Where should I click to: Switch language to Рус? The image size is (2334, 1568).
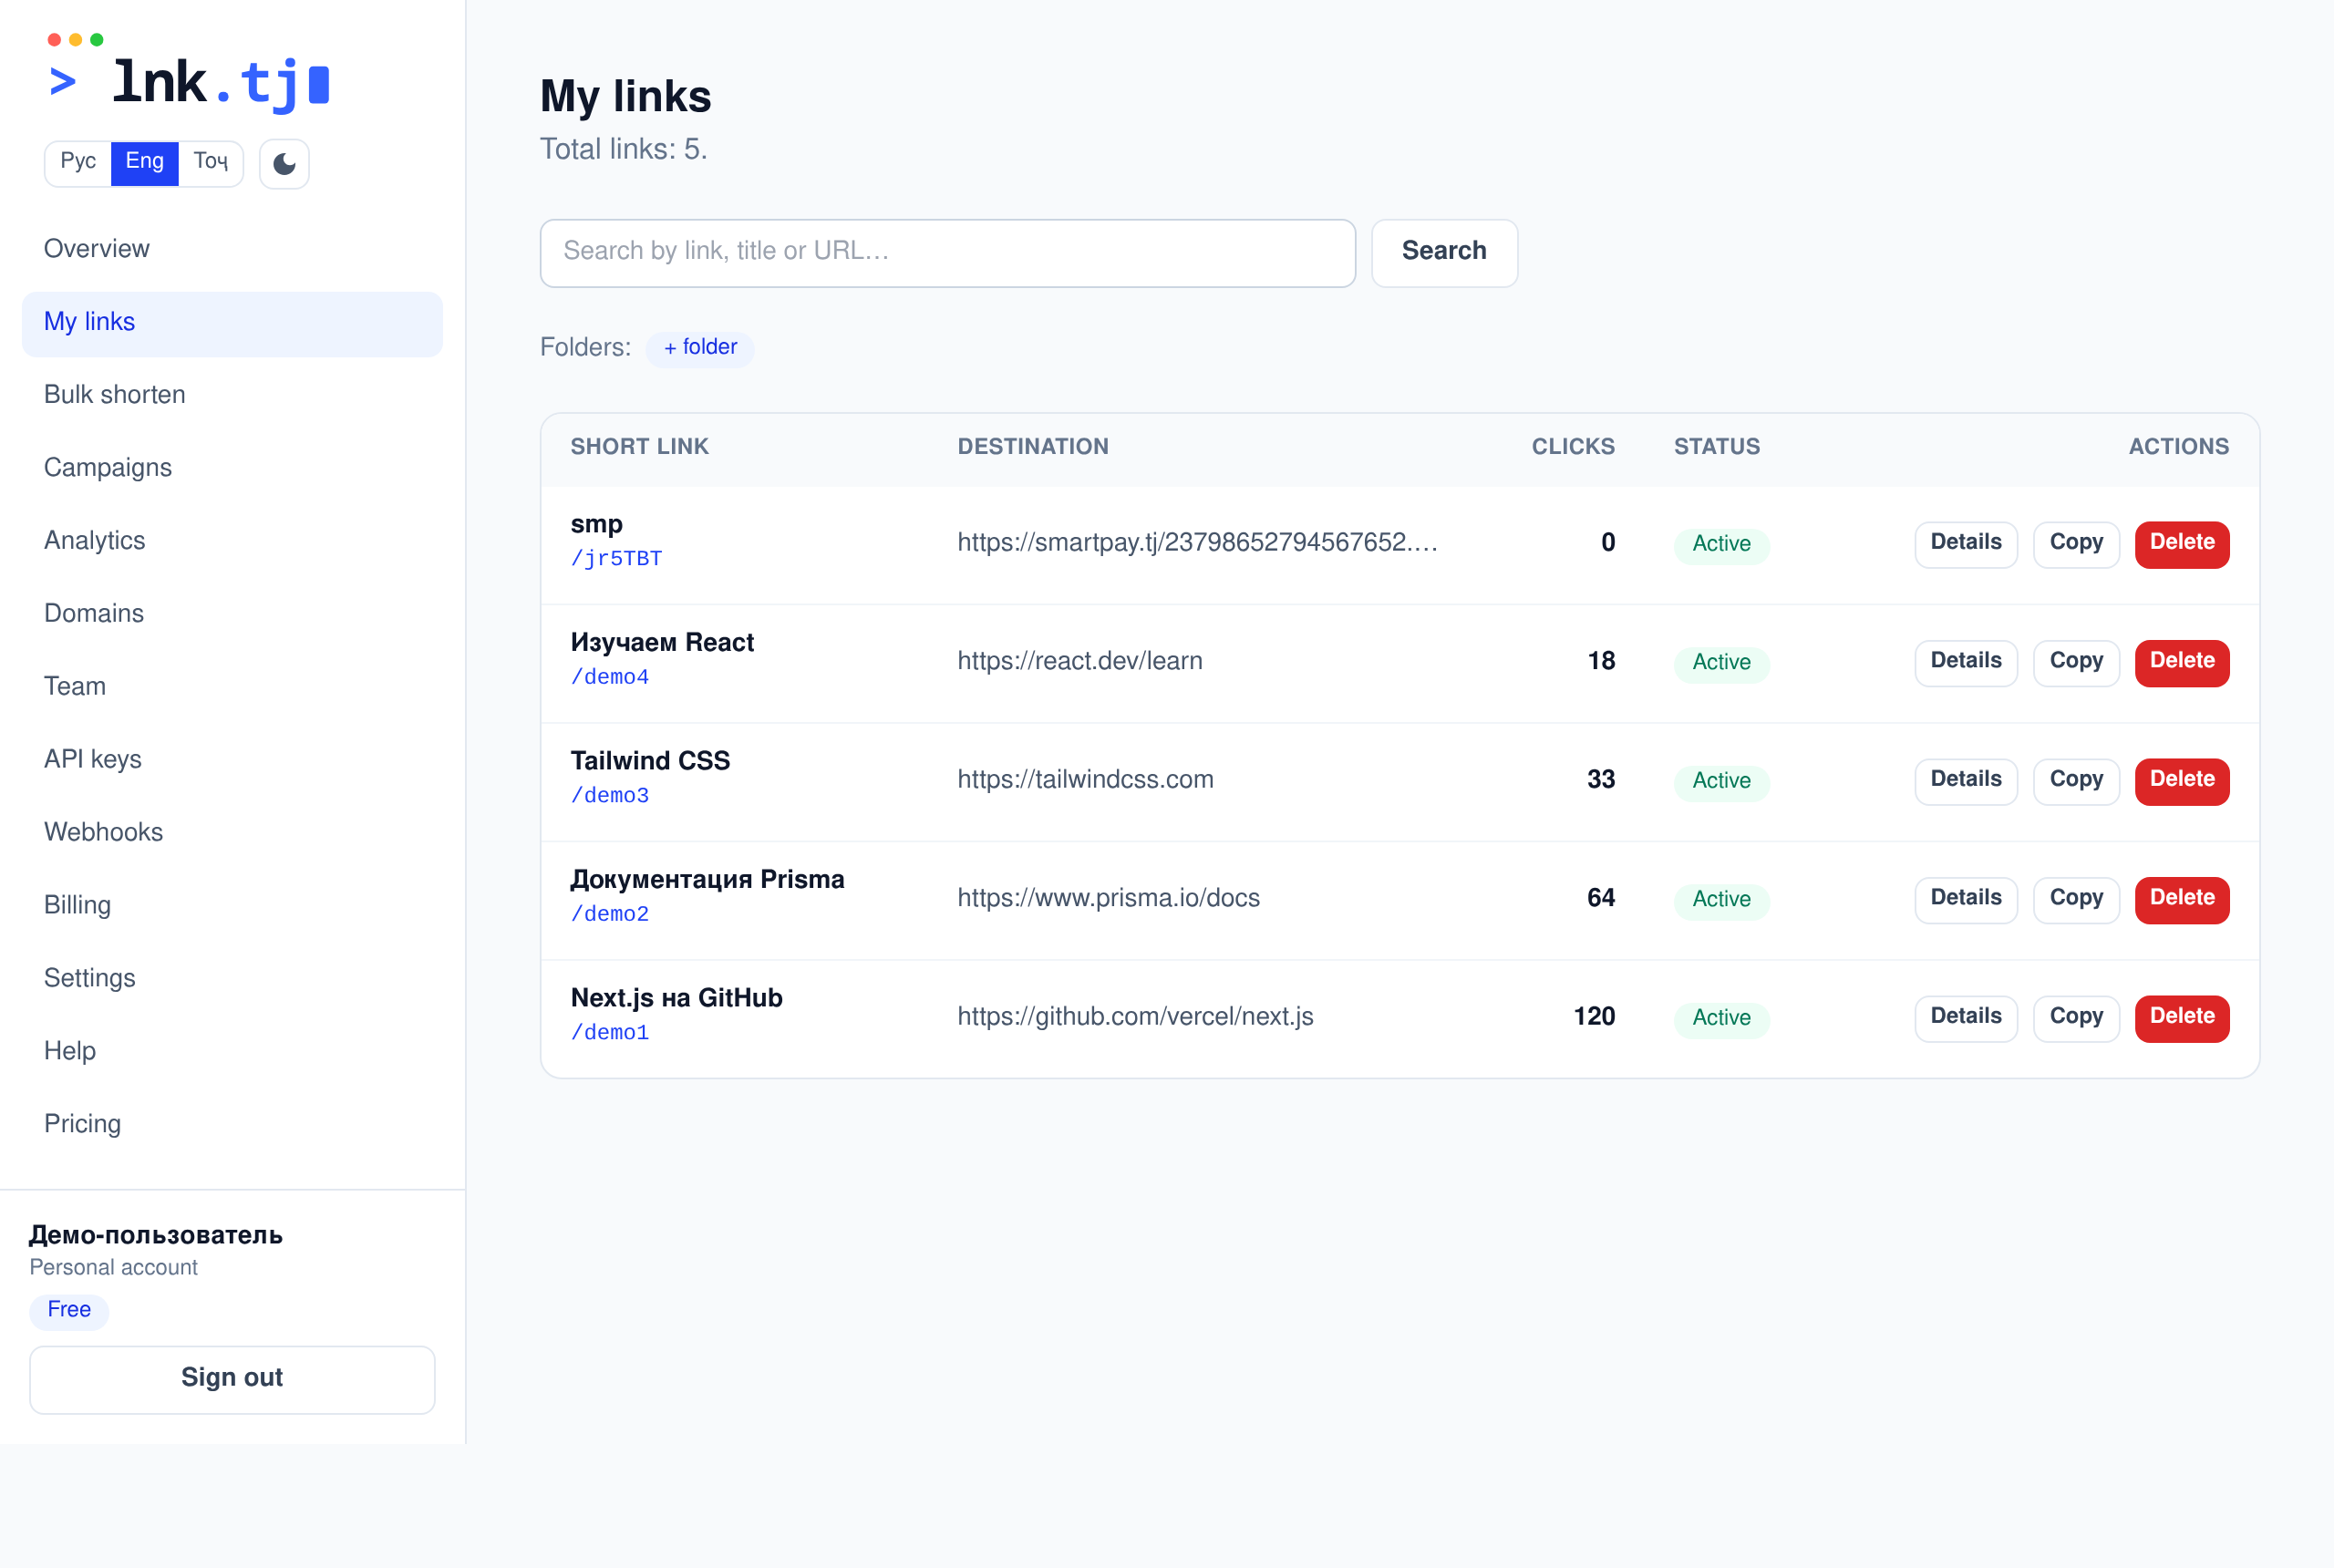click(78, 162)
